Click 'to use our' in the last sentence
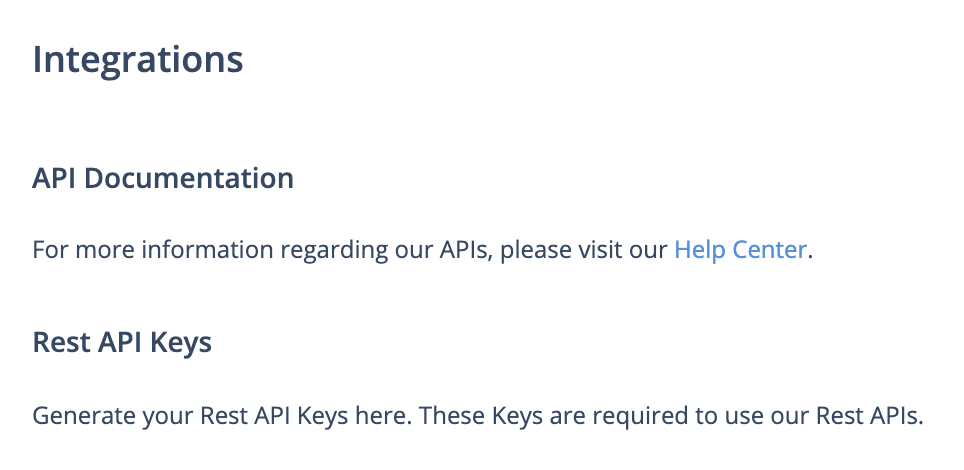964x470 pixels. 752,416
